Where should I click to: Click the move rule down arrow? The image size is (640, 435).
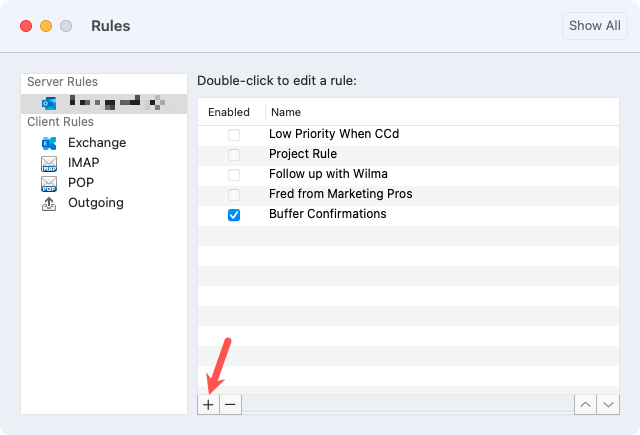(x=607, y=404)
